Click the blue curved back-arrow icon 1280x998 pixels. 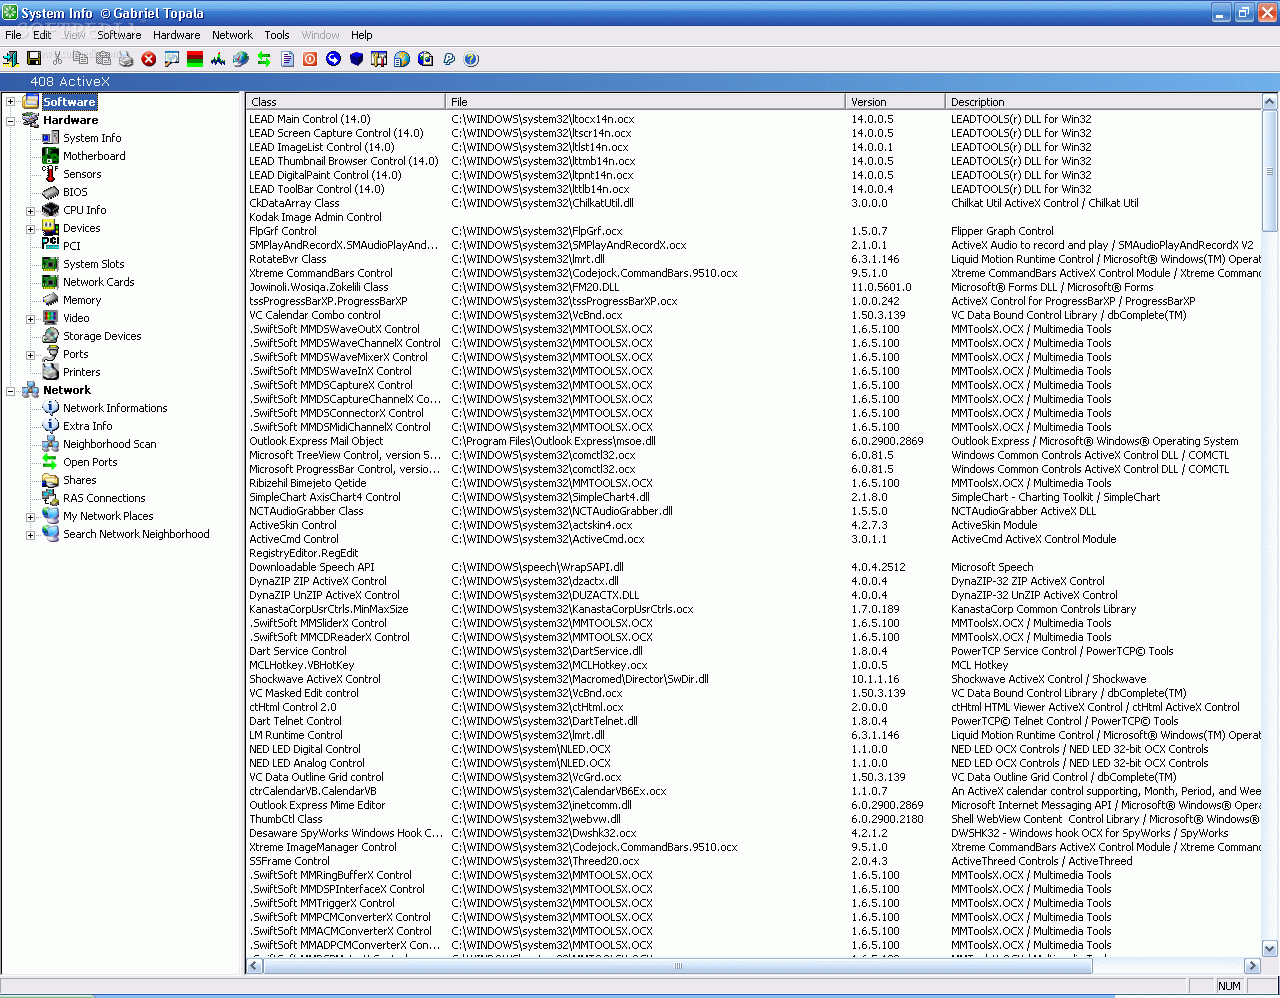[x=333, y=59]
